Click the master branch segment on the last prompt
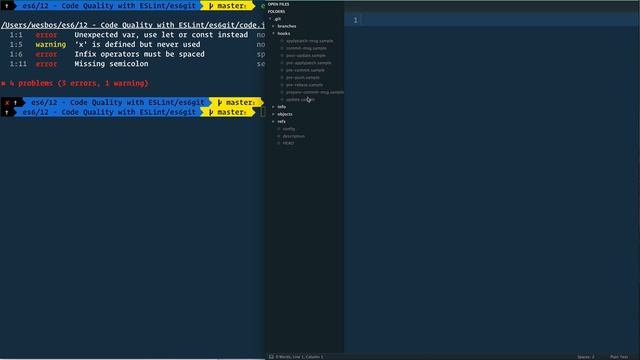This screenshot has width=640, height=360. click(x=228, y=112)
